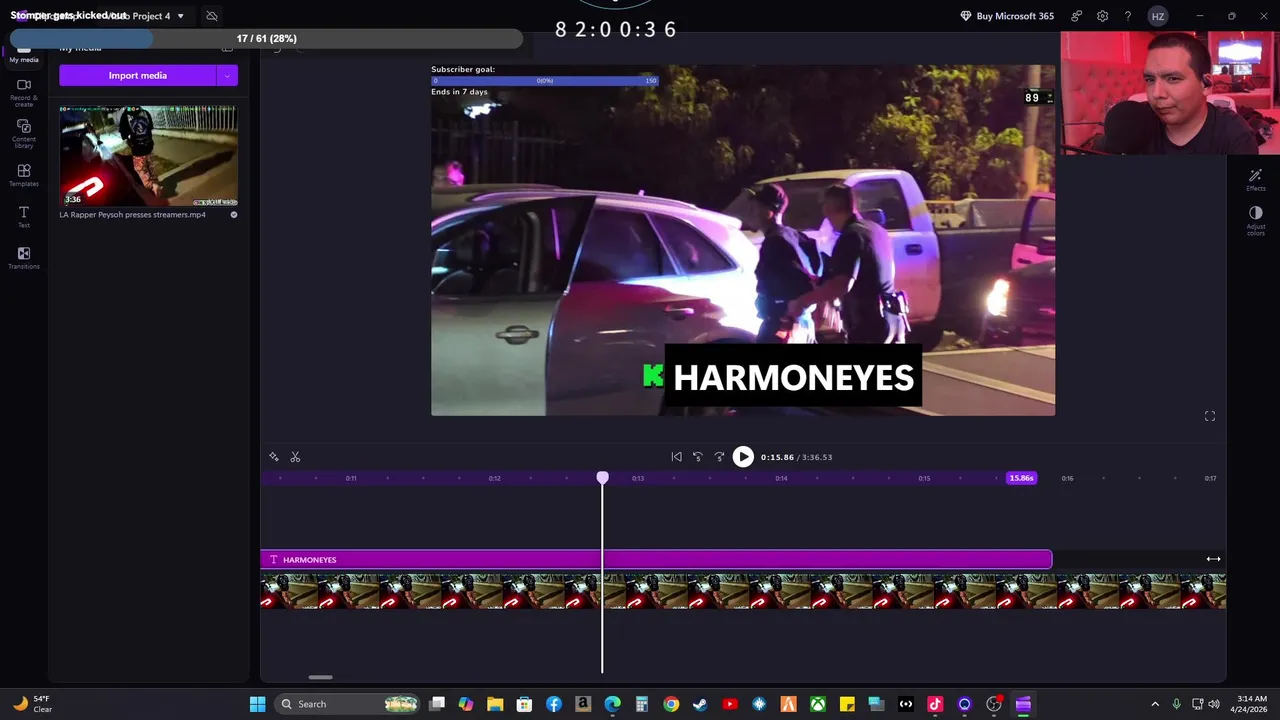Screen dimensions: 1280x720
Task: Open the Windows Start menu
Action: pos(257,704)
